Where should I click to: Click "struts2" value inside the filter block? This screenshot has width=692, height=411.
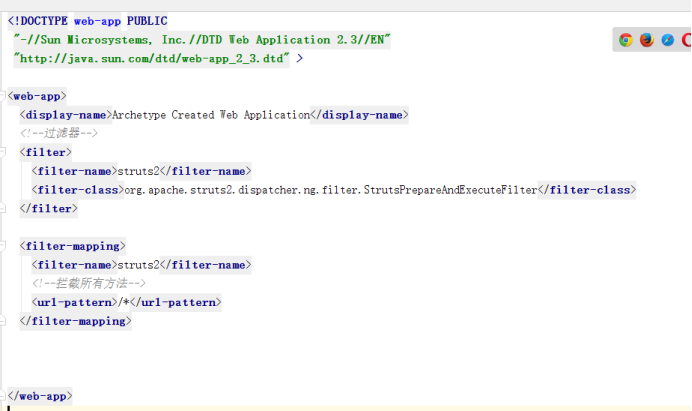[138, 171]
